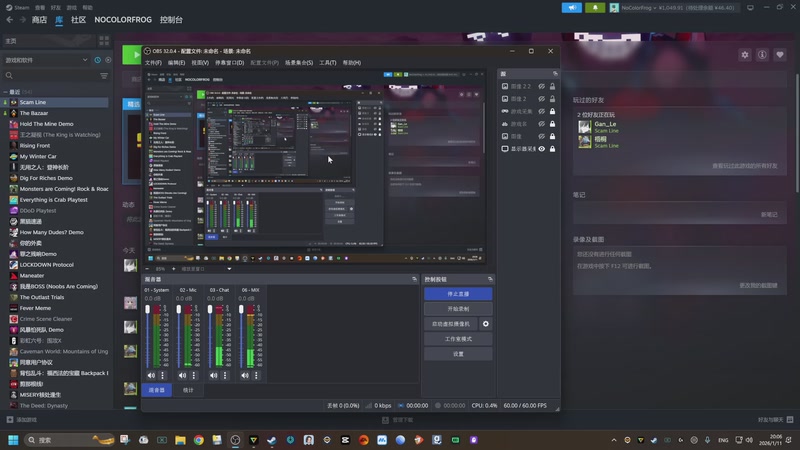This screenshot has width=800, height=450.
Task: Click 启动虚拟摄像机 button in OBS
Action: point(451,324)
